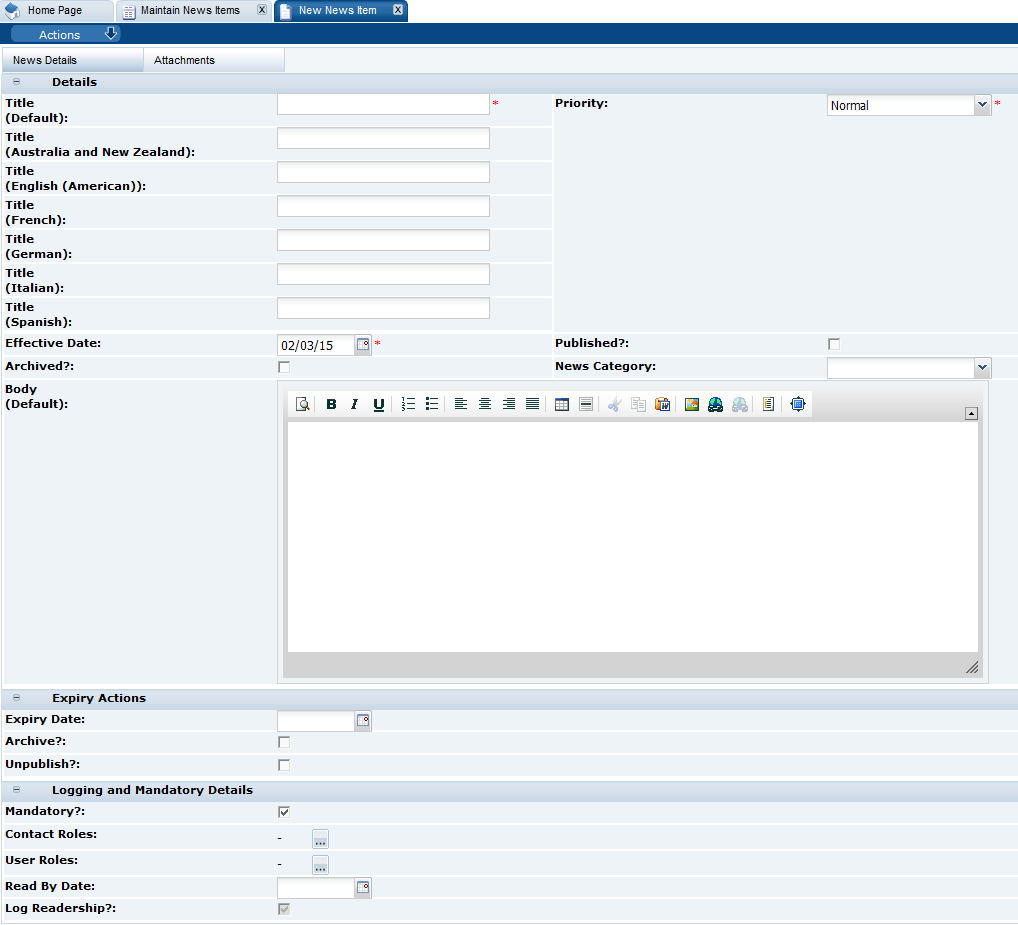1018x925 pixels.
Task: Open the Actions menu
Action: tap(60, 33)
